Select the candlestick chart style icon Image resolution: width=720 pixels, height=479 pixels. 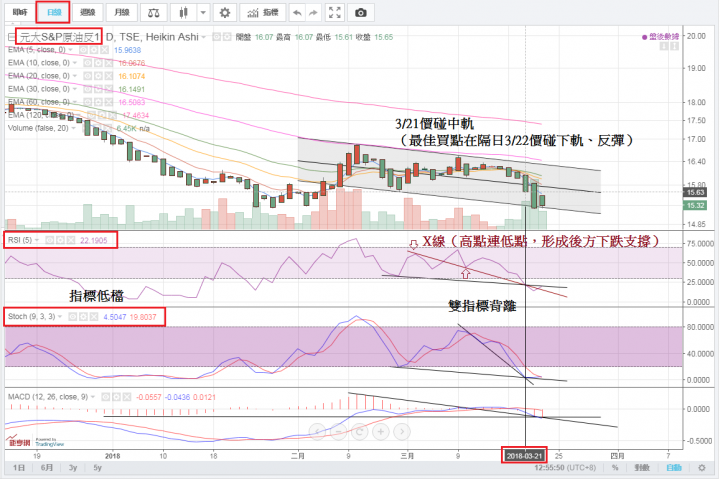[x=184, y=13]
